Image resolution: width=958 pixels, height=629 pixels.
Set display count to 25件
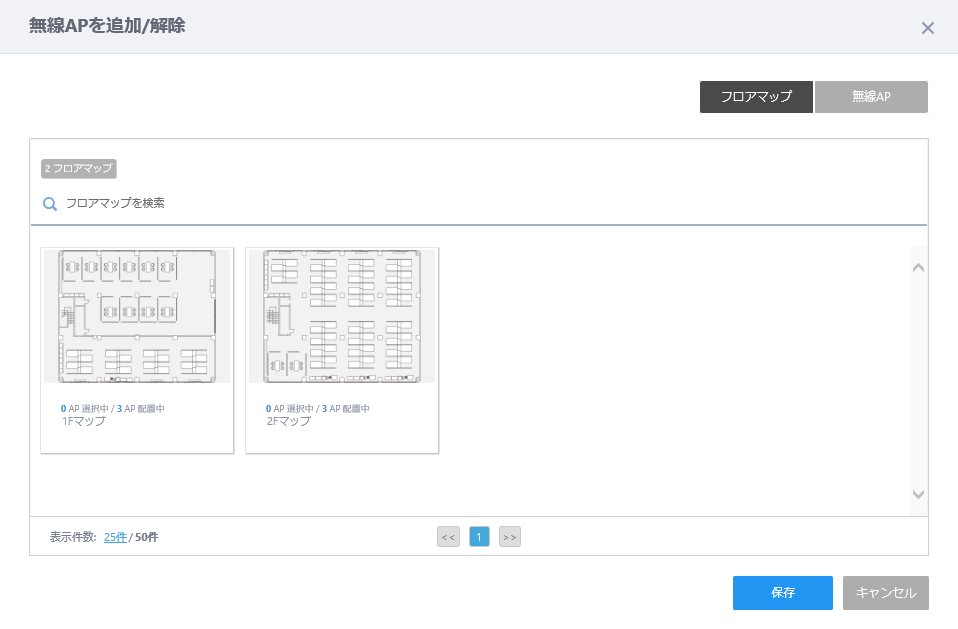[x=115, y=537]
